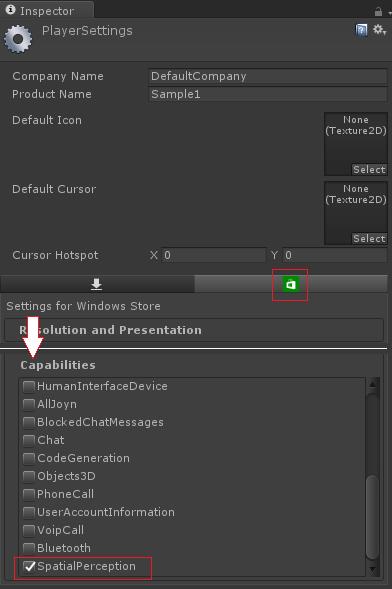392x589 pixels.
Task: Toggle the Inspector lock icon
Action: [x=378, y=12]
